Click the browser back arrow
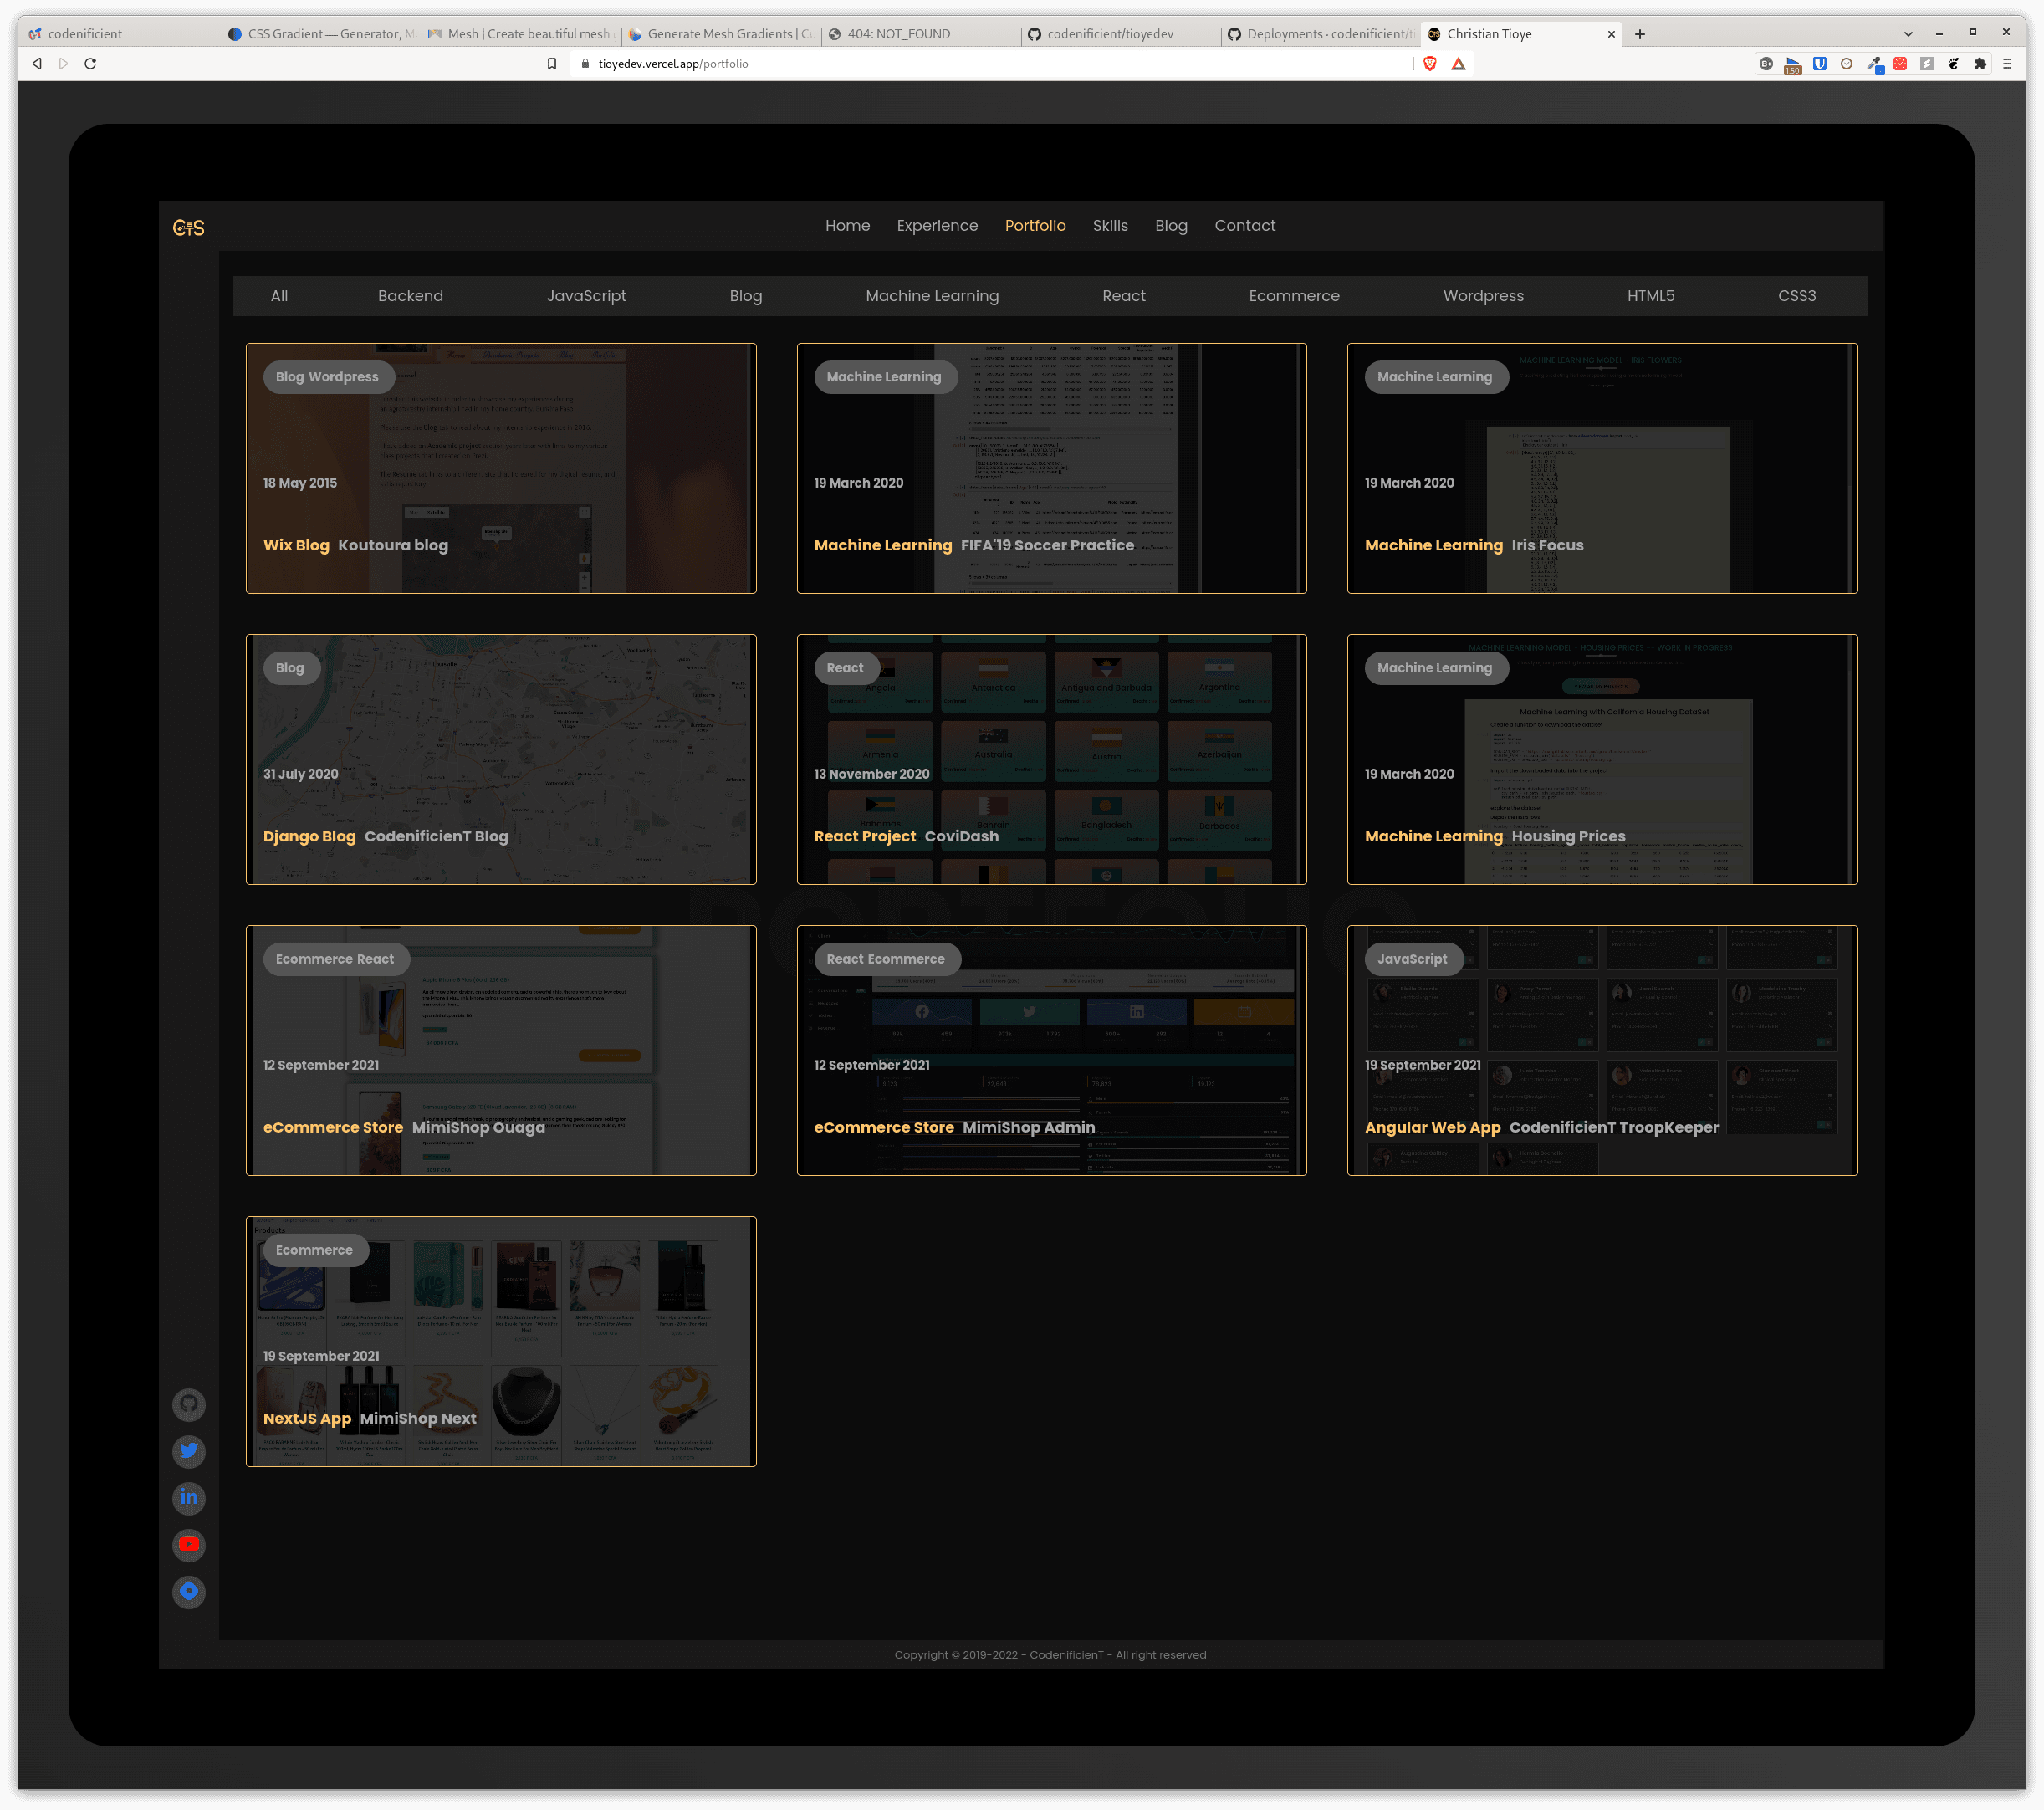This screenshot has height=1810, width=2044. pos(36,63)
